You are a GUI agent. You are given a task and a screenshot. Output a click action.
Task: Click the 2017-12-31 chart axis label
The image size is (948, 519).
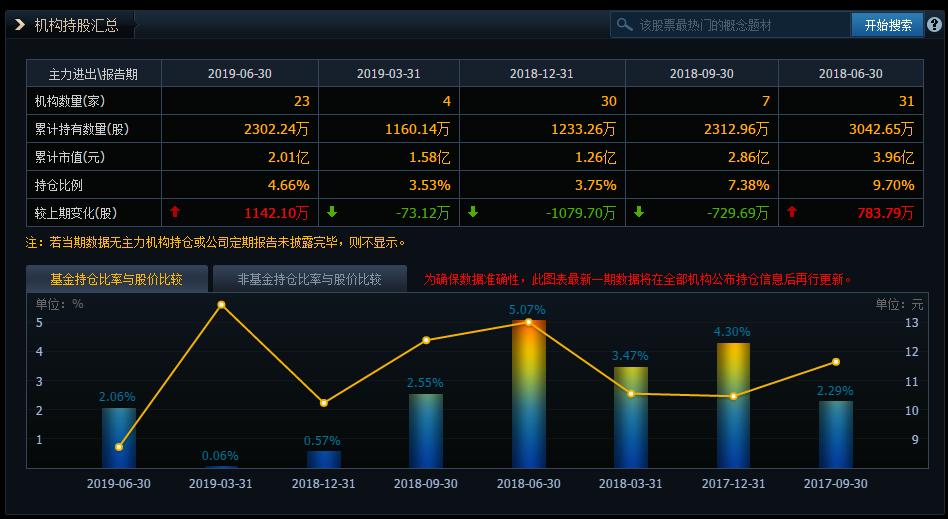(x=733, y=484)
